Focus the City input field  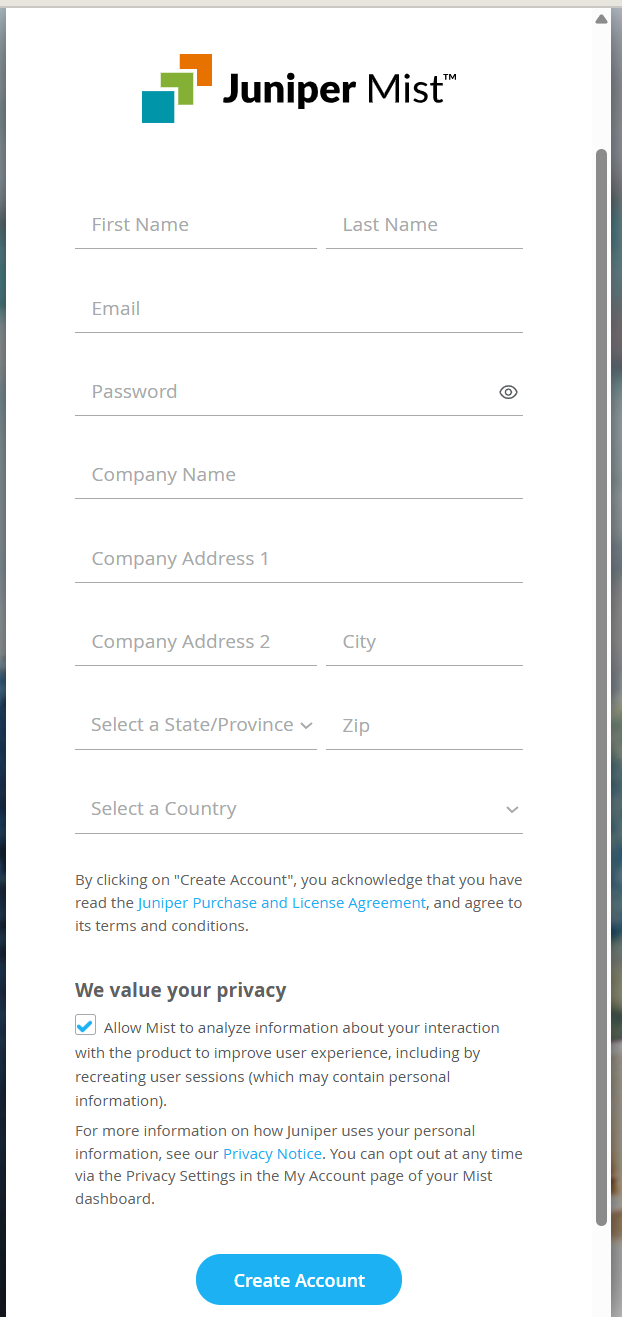[424, 642]
